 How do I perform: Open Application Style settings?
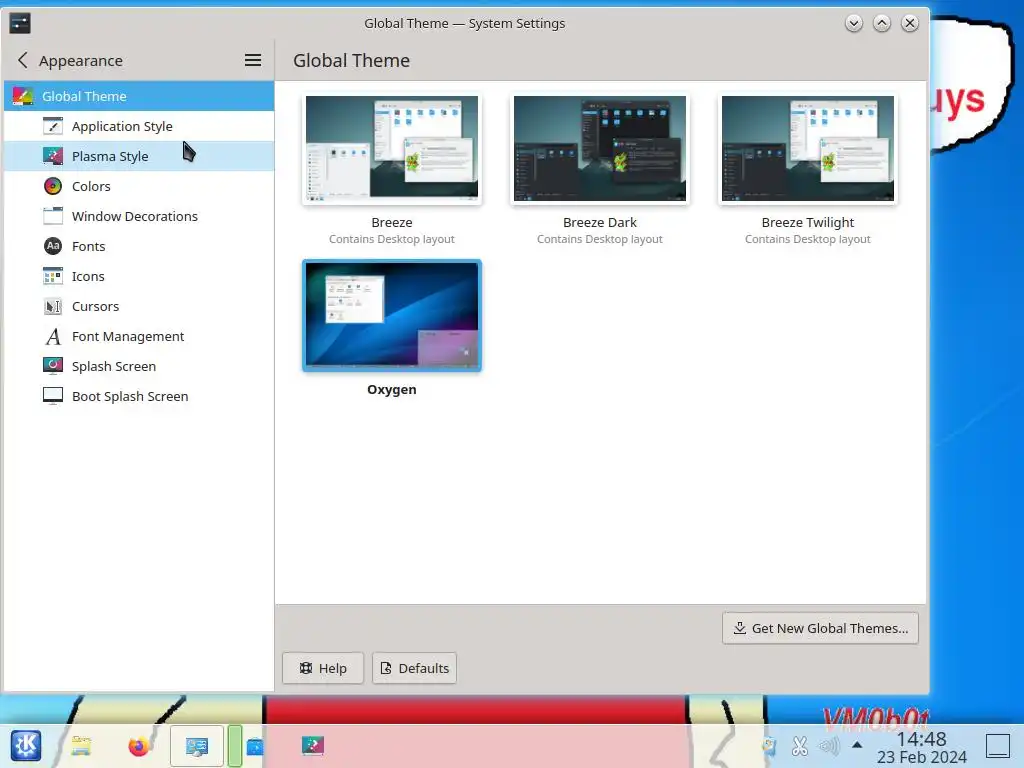139,126
